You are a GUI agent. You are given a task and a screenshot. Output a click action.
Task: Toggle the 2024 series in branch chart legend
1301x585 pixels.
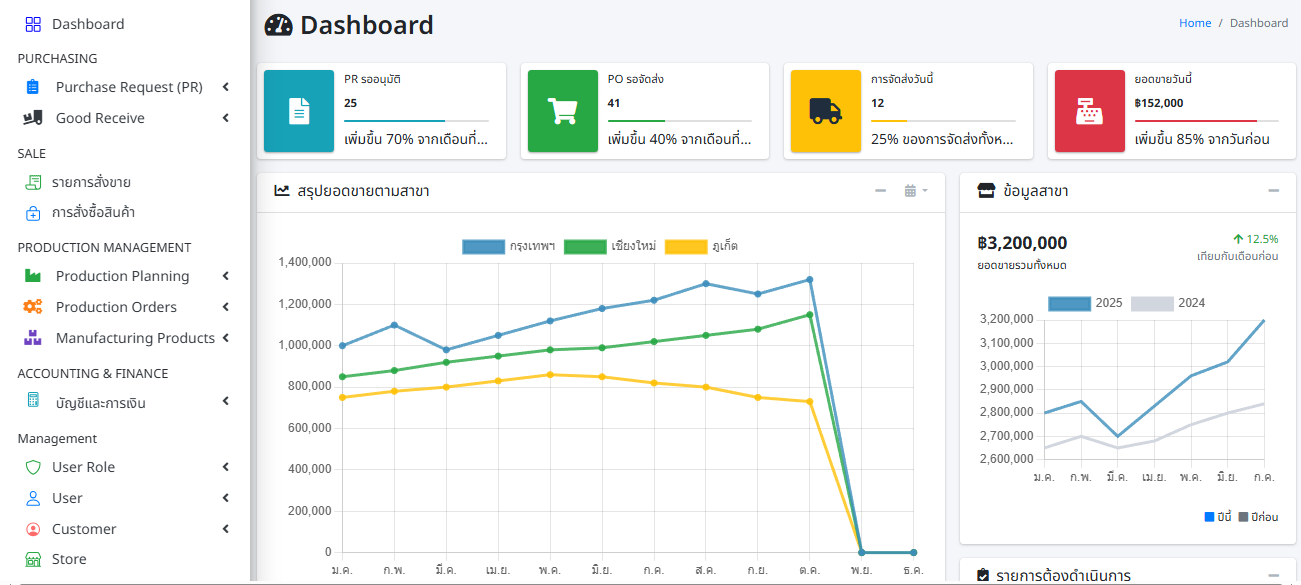[x=1168, y=303]
